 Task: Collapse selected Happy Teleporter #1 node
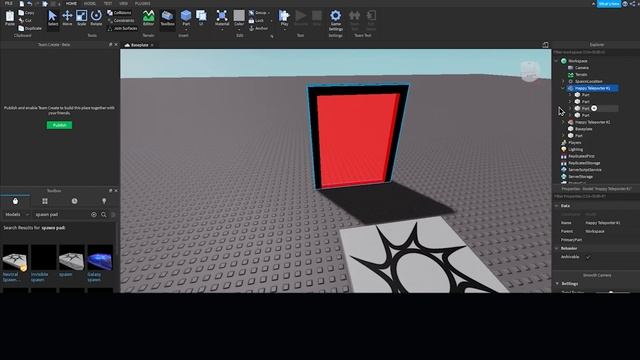[563, 88]
